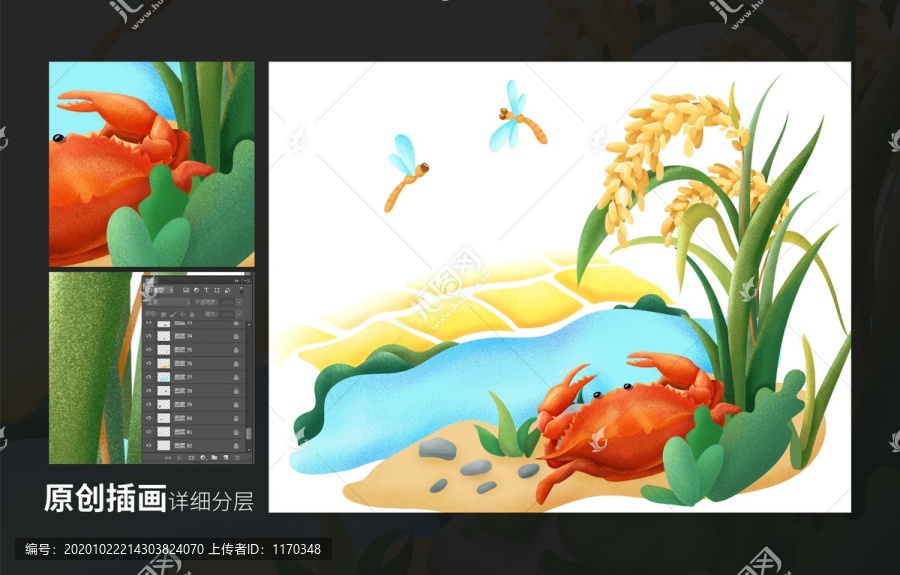Screen dimensions: 900x575
Task: Click the opacity (不透明度) value field
Action: [227, 302]
